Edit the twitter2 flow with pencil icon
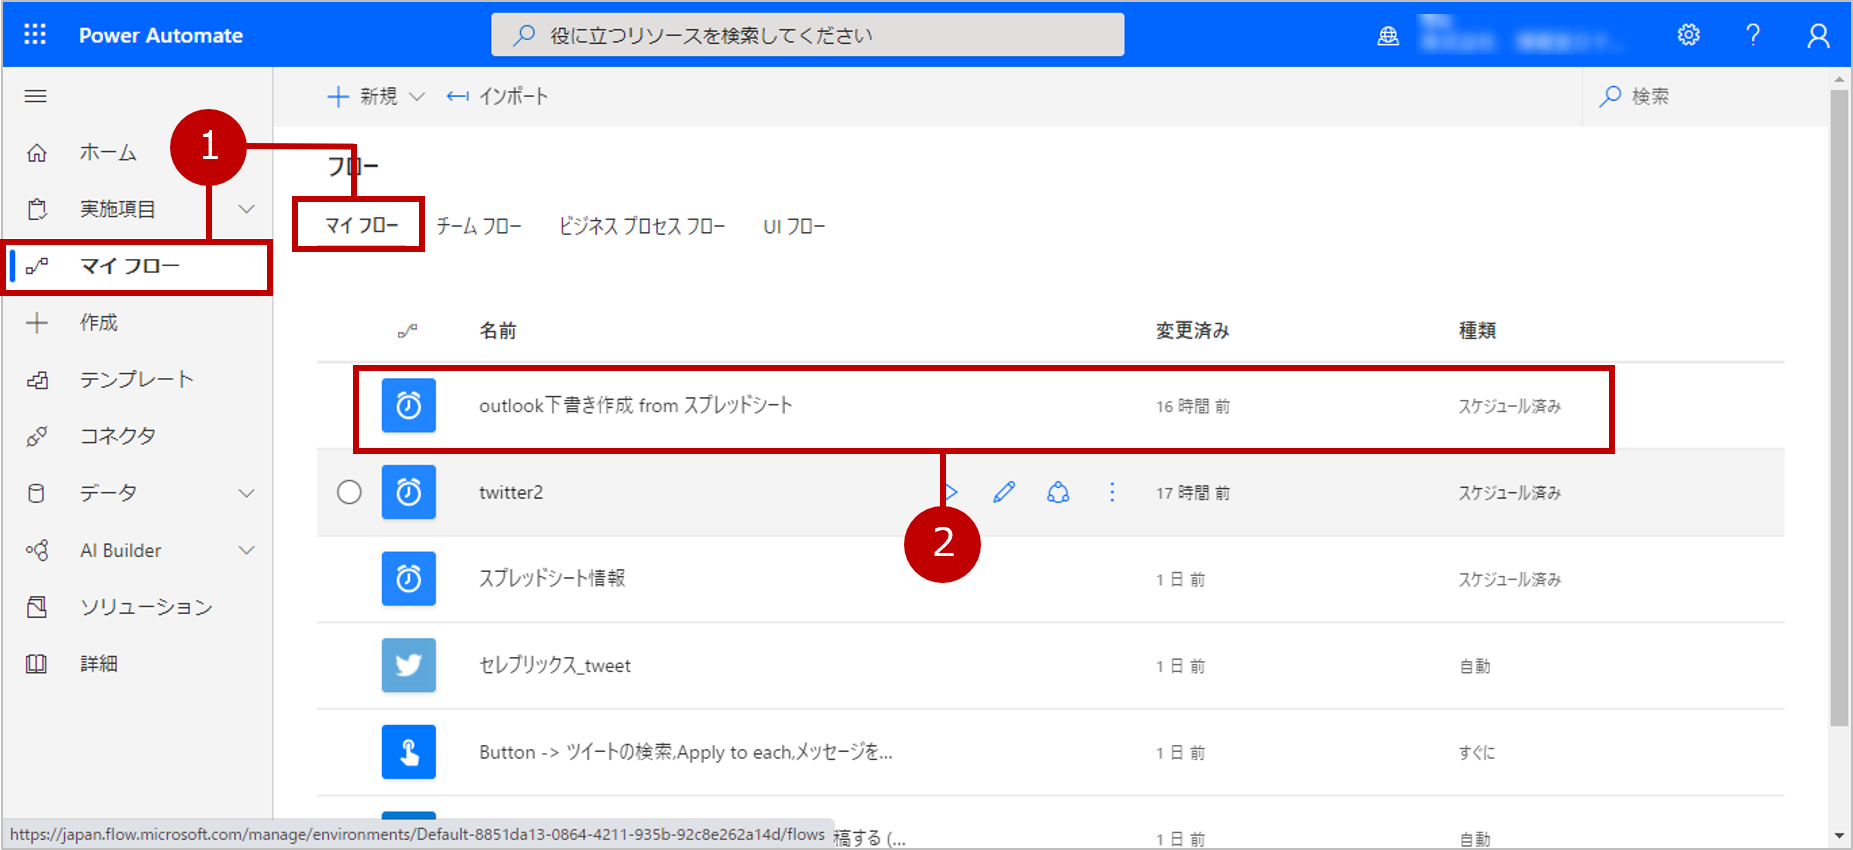Viewport: 1853px width, 850px height. (1004, 492)
